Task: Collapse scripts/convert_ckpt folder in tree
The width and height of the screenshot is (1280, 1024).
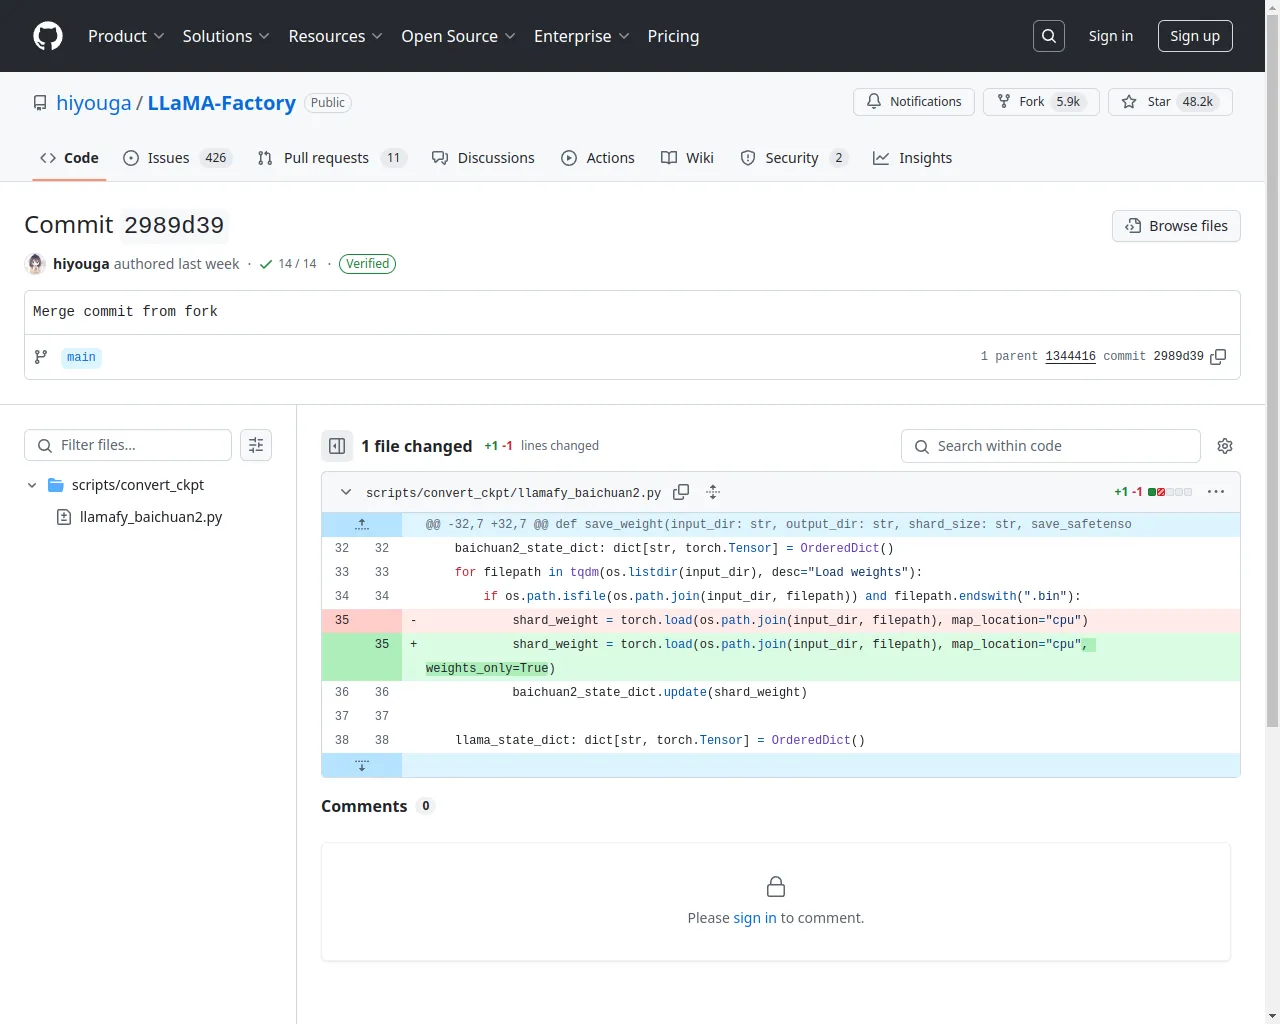Action: [x=32, y=485]
